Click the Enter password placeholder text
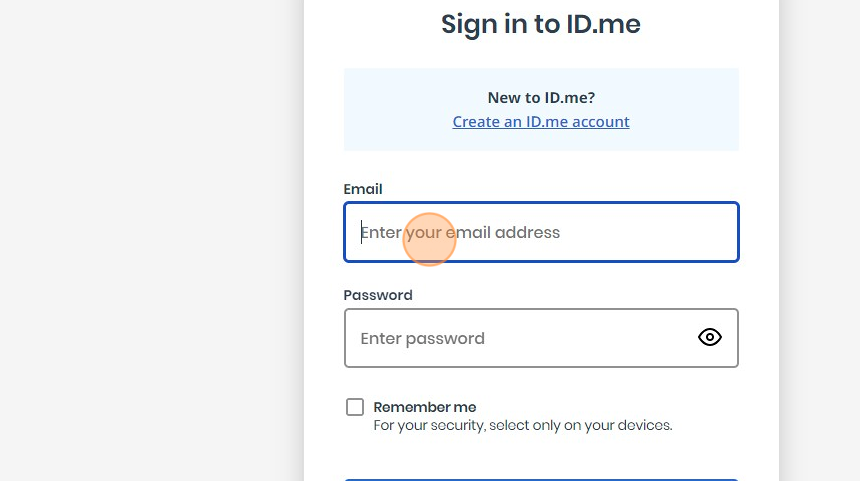The image size is (860, 481). 422,339
